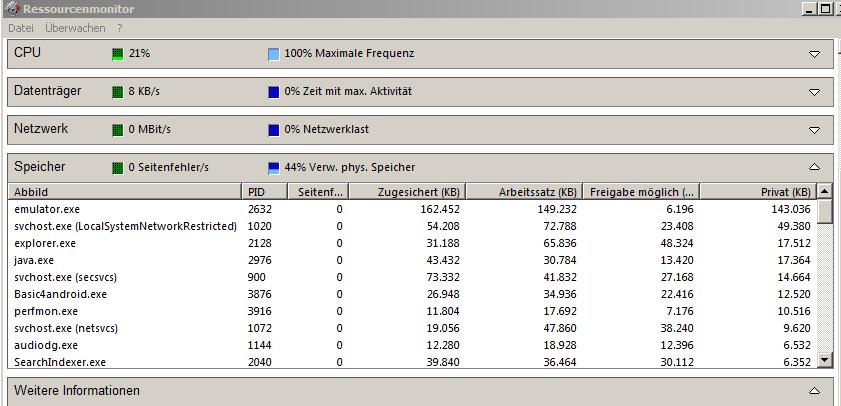Open the Überwachen menu

(75, 28)
